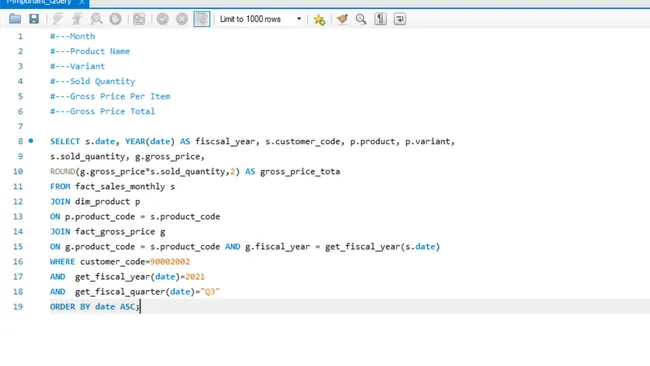Open a SQL script file via the folder icon

point(15,19)
